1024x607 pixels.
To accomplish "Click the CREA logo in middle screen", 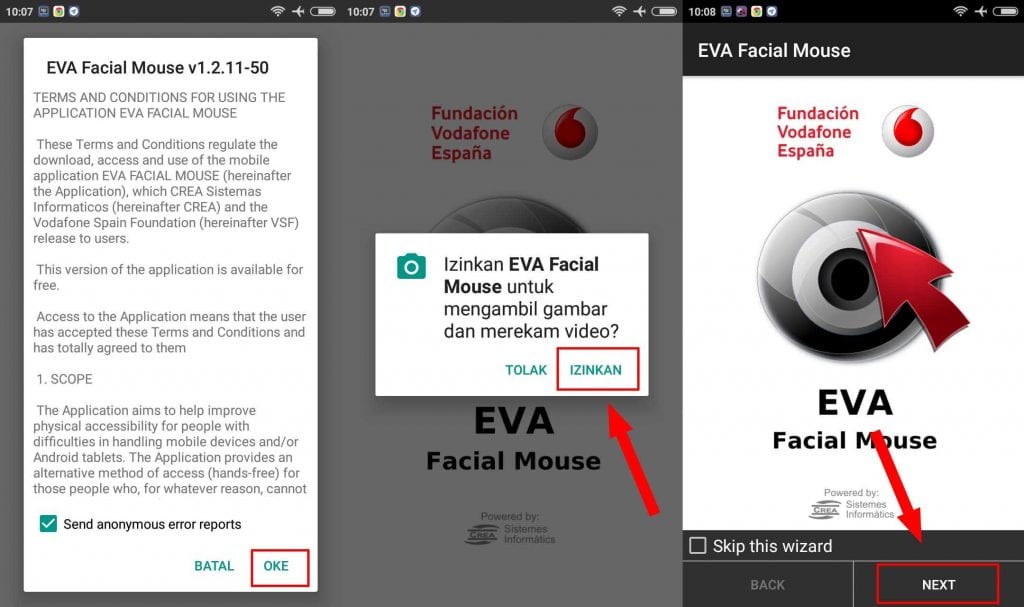I will point(482,534).
